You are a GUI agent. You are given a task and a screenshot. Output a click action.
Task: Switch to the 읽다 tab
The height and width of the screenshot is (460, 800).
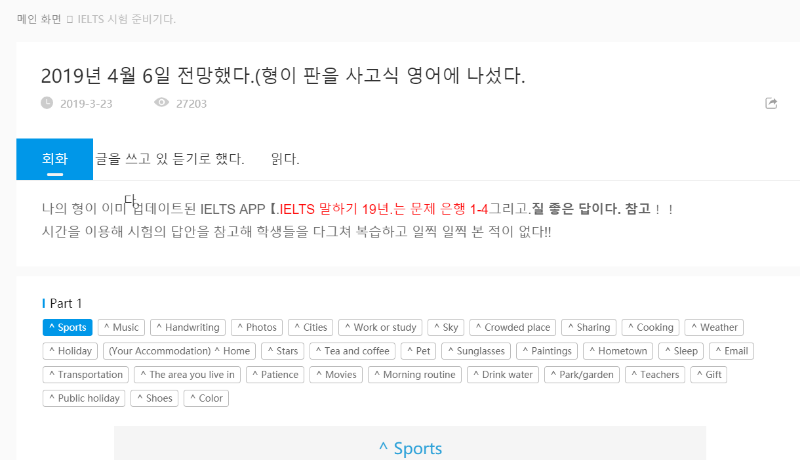[285, 159]
